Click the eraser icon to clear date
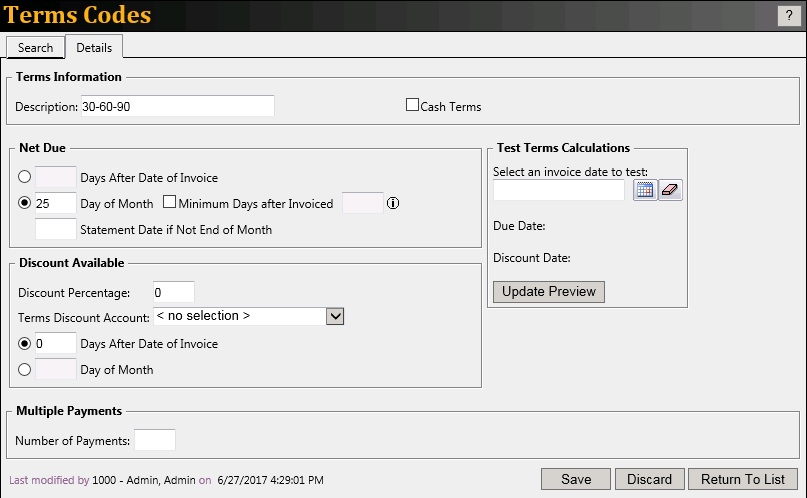 click(670, 190)
